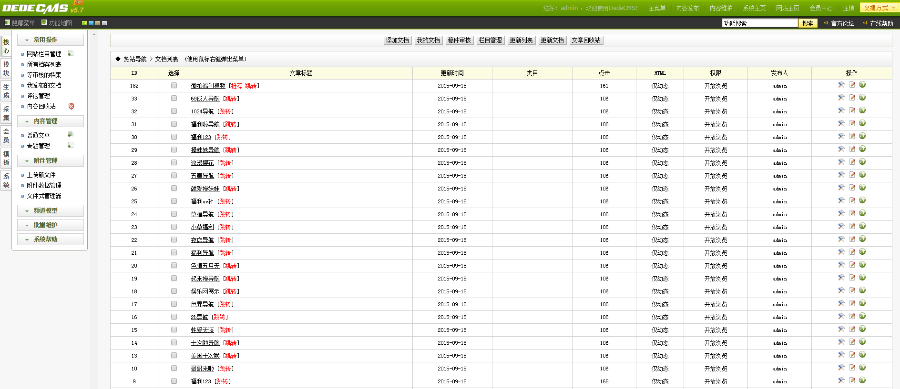The height and width of the screenshot is (389, 900).
Task: Click the edit pencil icon for row ID 20
Action: click(852, 265)
